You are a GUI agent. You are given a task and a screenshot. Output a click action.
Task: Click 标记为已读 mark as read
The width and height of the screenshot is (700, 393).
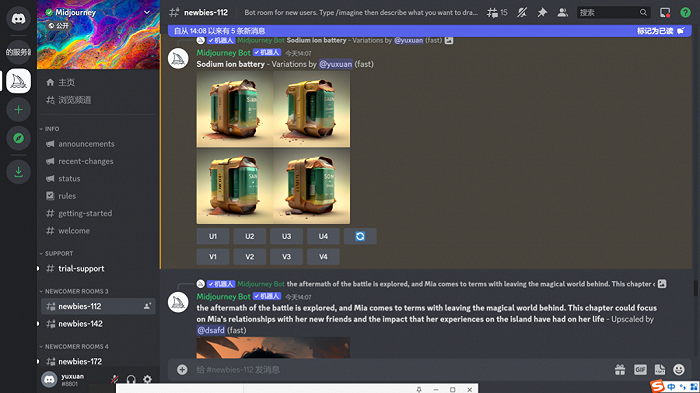tap(660, 31)
